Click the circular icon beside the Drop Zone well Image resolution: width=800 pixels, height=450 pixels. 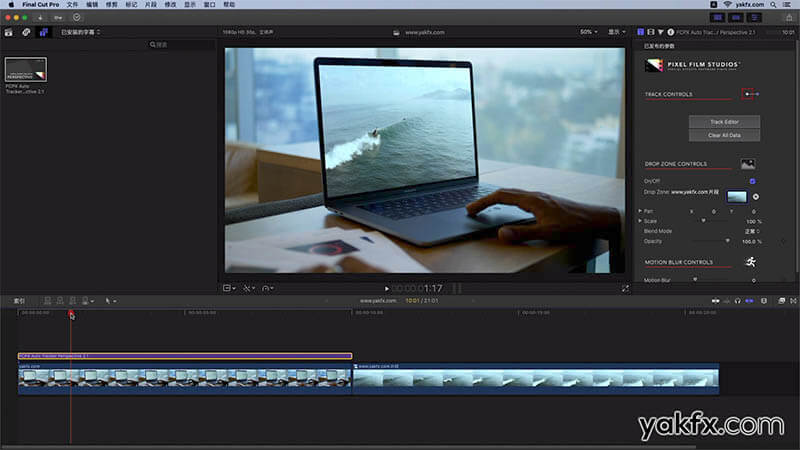point(756,196)
